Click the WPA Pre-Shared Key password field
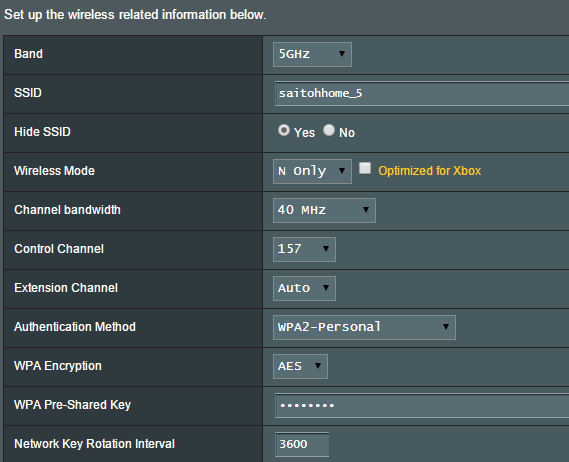The image size is (569, 462). [422, 405]
